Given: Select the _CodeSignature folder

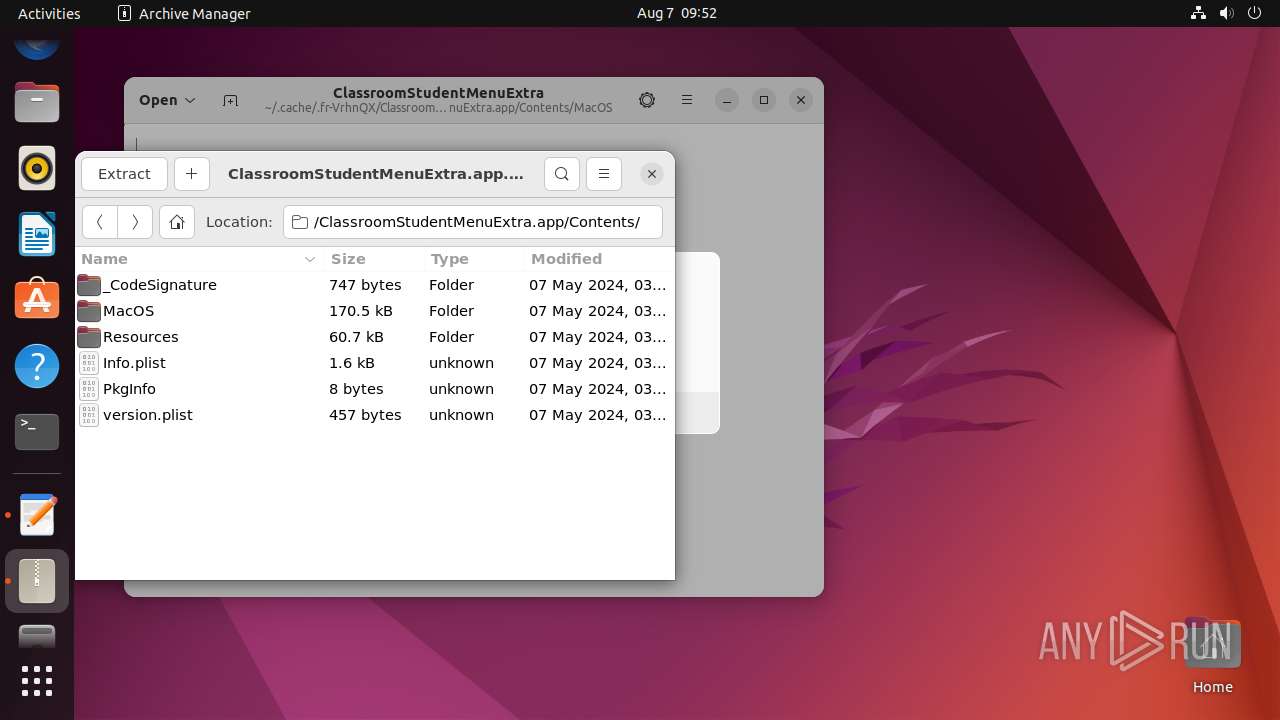Looking at the screenshot, I should [375, 285].
